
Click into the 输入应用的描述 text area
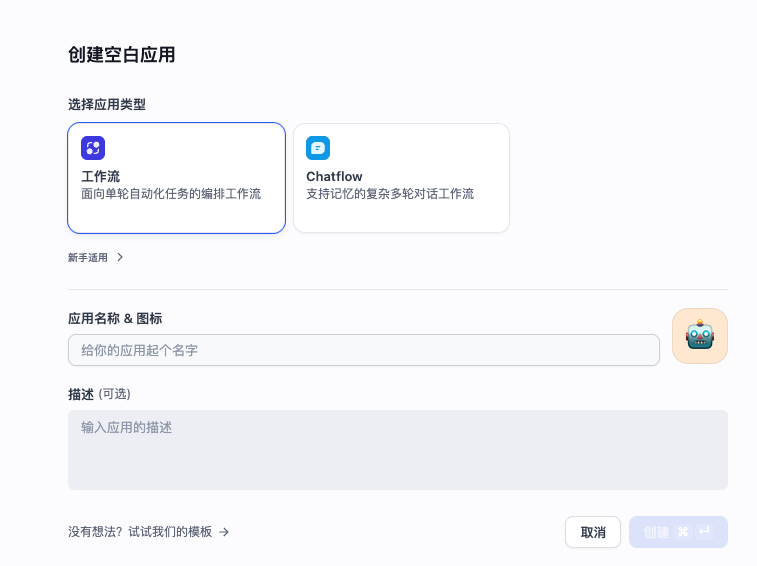click(397, 450)
